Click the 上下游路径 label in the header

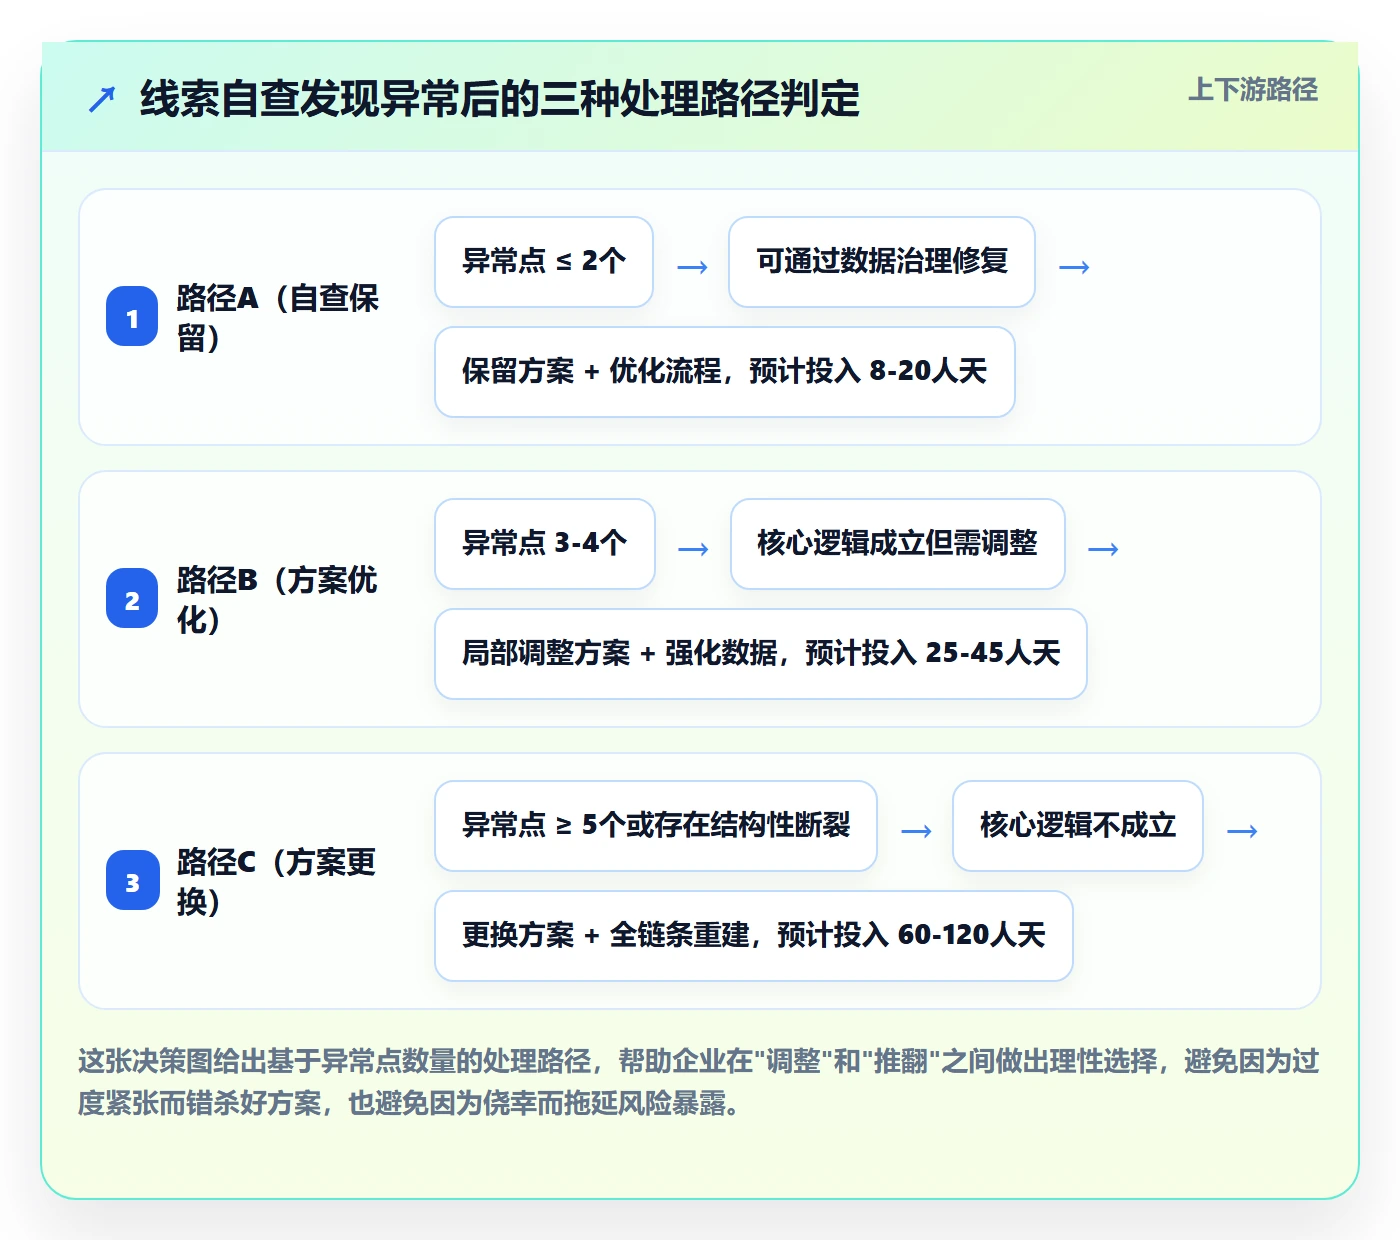click(1253, 90)
